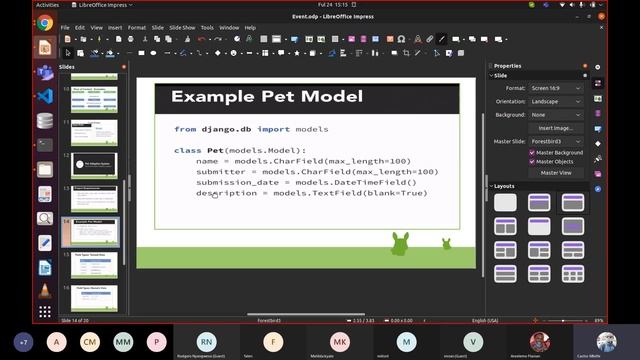
Task: Click the Undo arrow in toolbar
Action: pyautogui.click(x=201, y=39)
